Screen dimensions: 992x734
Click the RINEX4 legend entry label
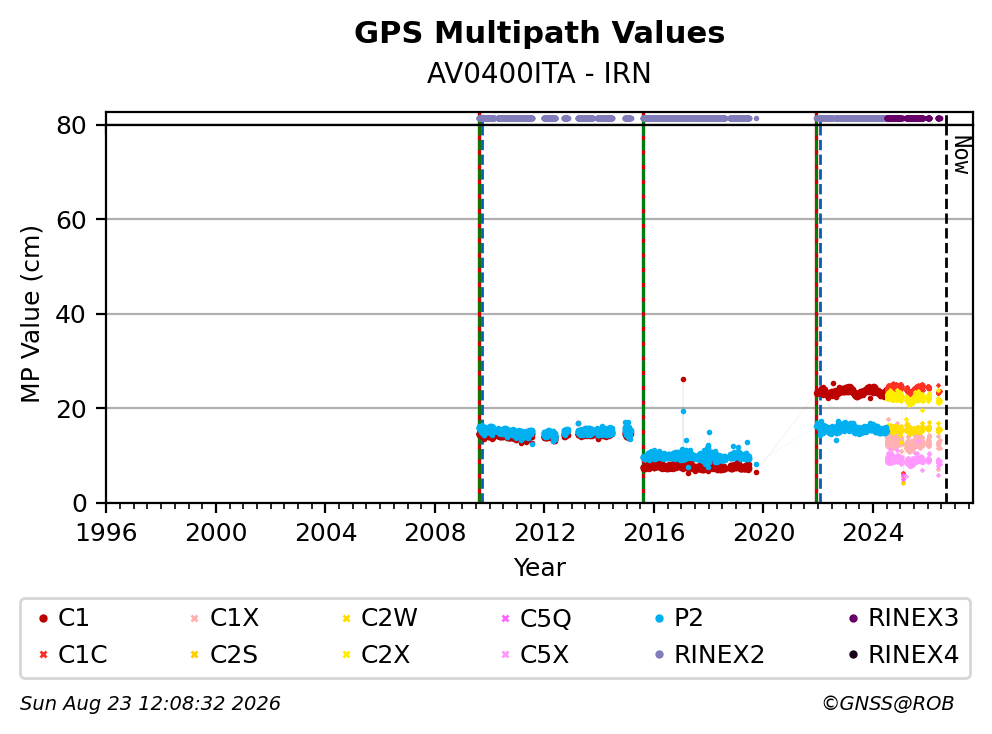[x=914, y=655]
